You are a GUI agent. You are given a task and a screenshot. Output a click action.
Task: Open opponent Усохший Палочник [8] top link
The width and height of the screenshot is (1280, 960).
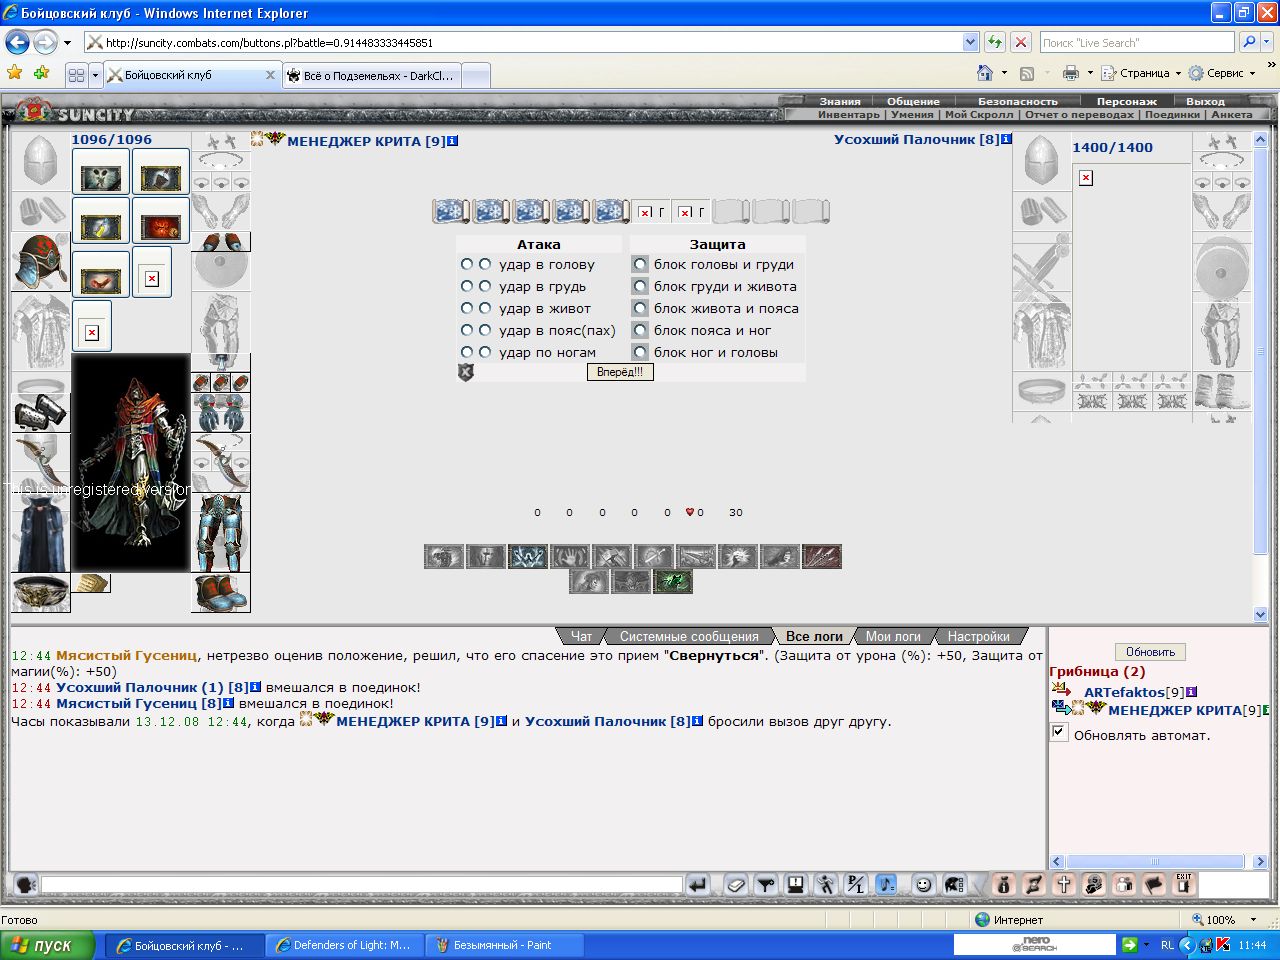917,139
